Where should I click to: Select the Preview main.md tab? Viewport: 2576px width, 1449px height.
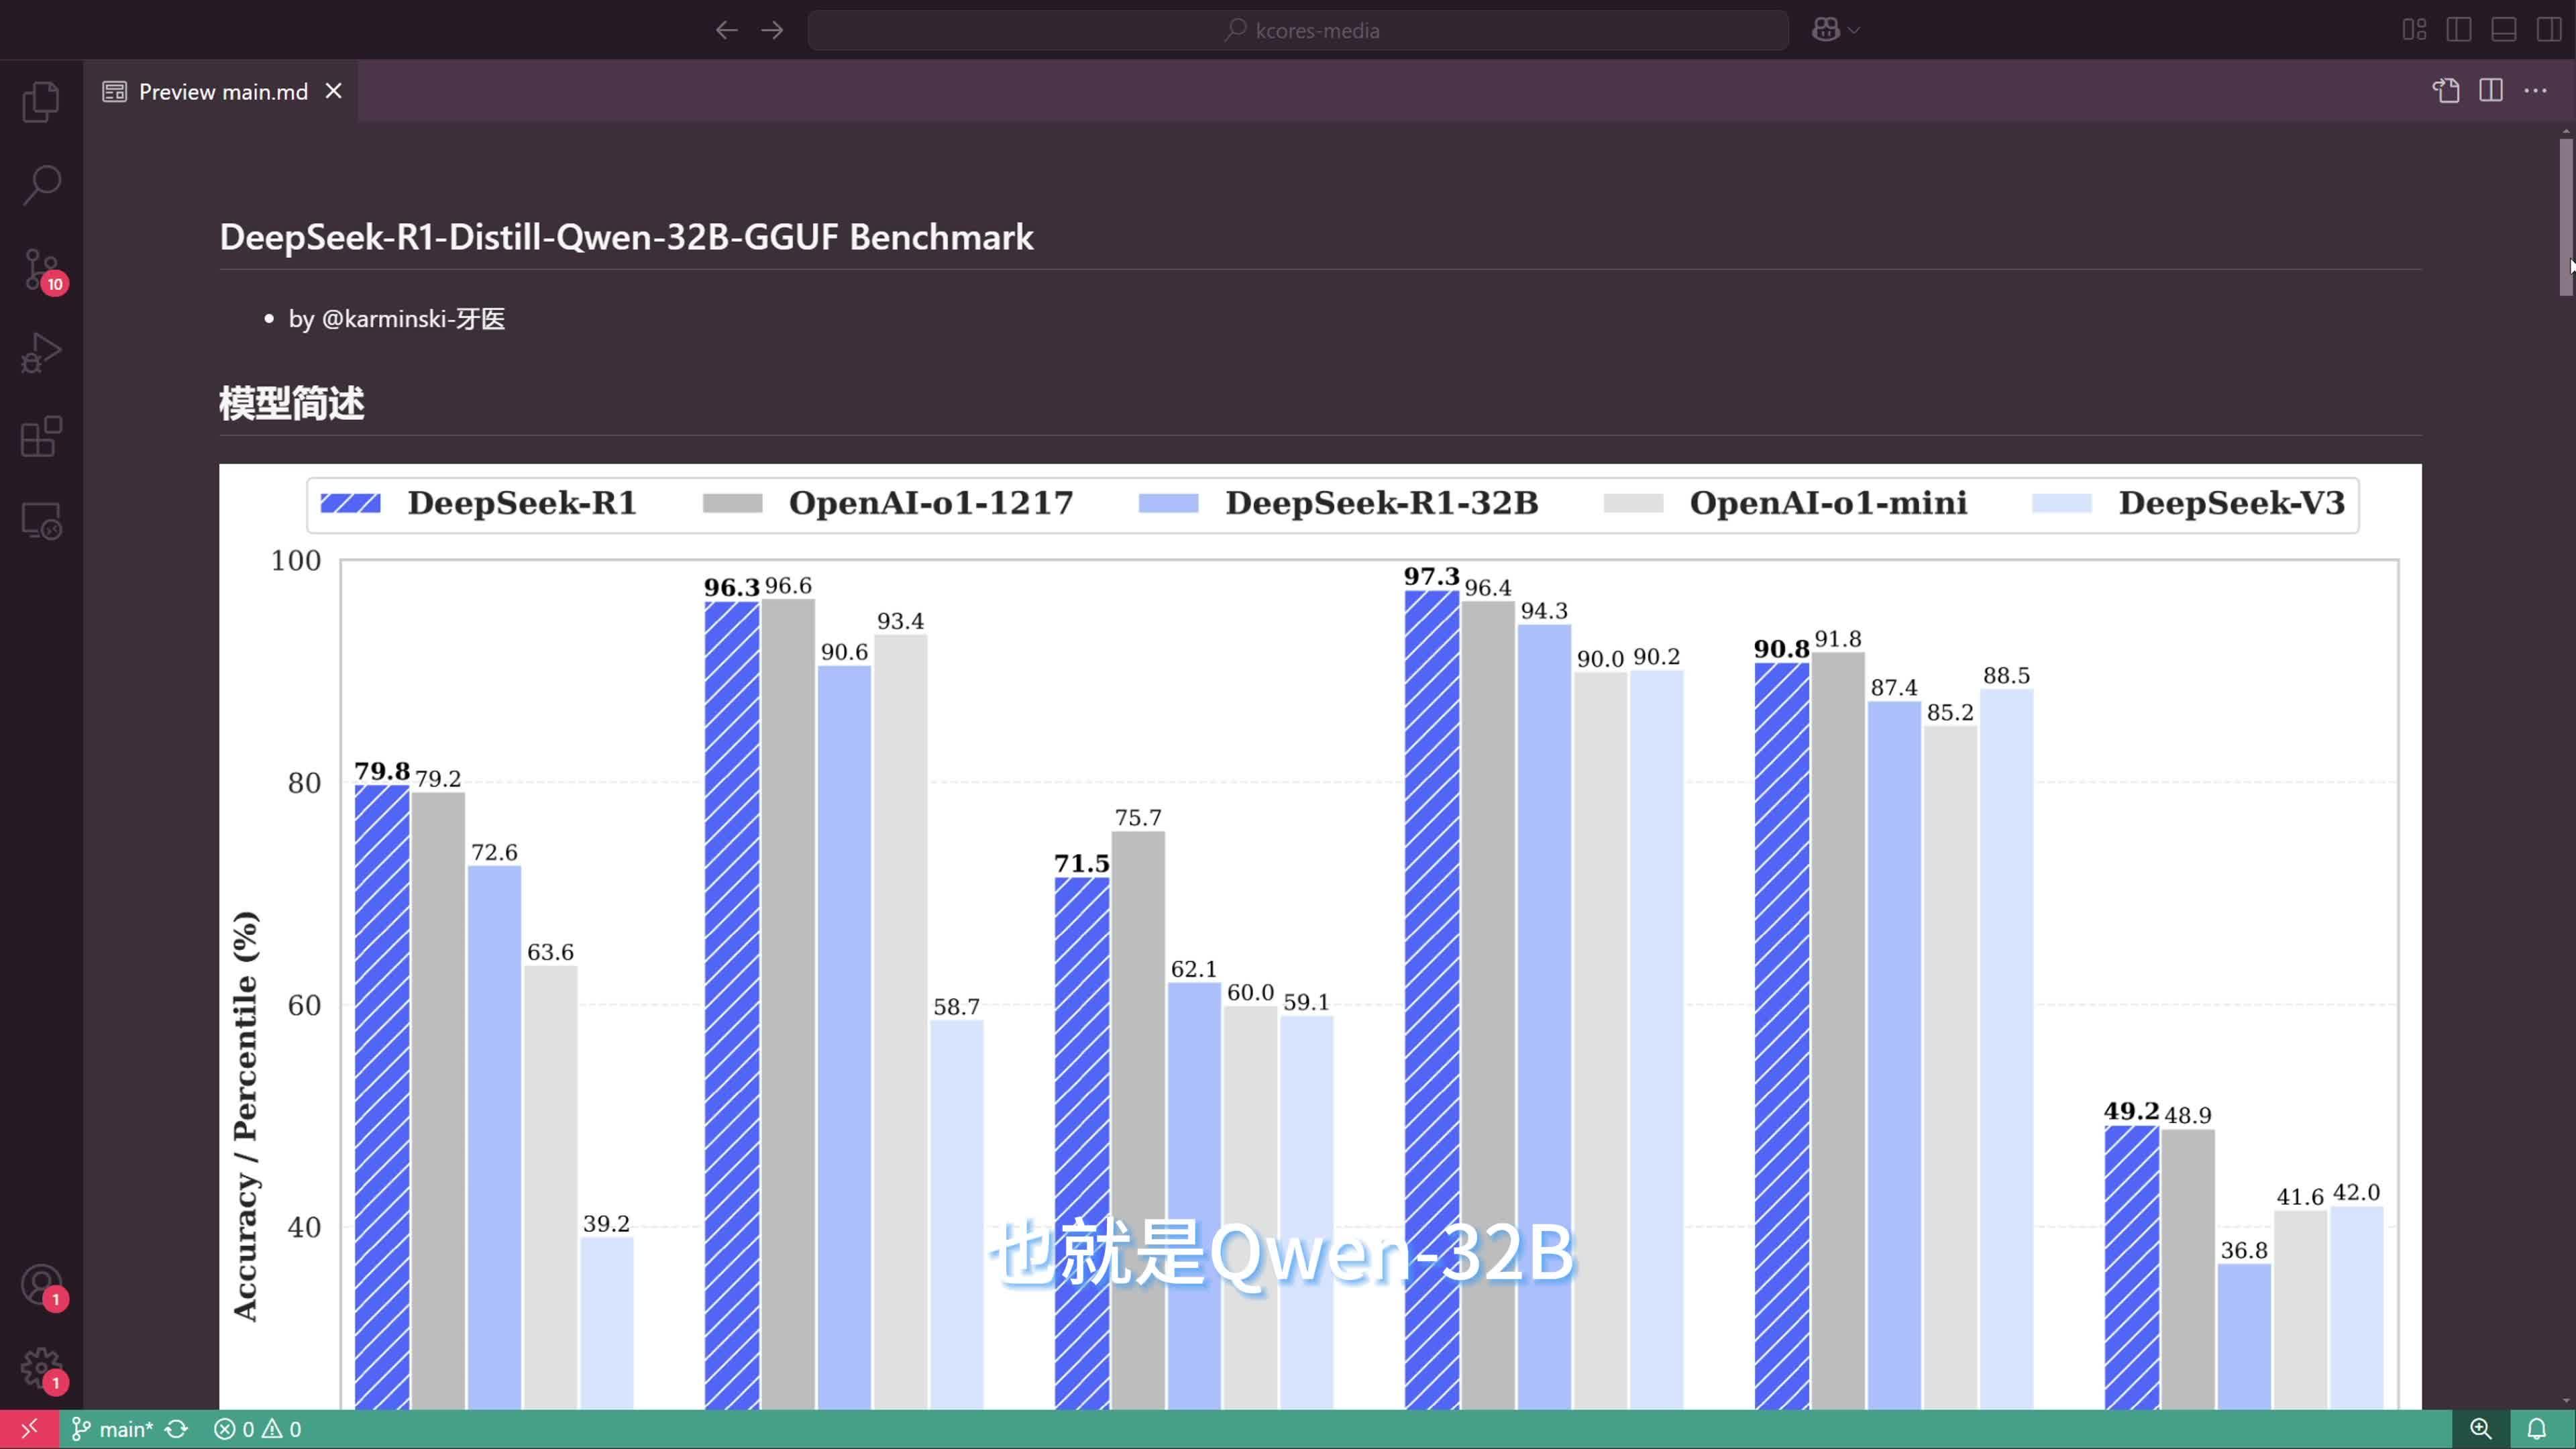click(221, 91)
